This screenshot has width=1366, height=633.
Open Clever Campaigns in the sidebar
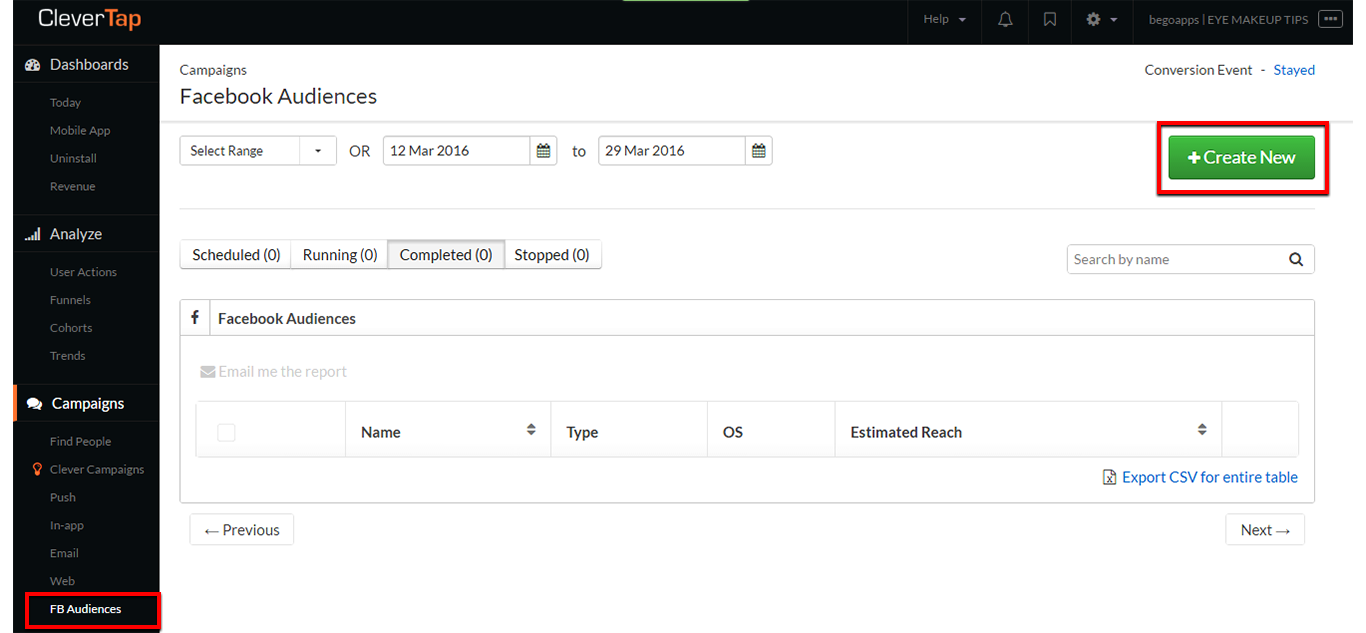click(x=97, y=470)
